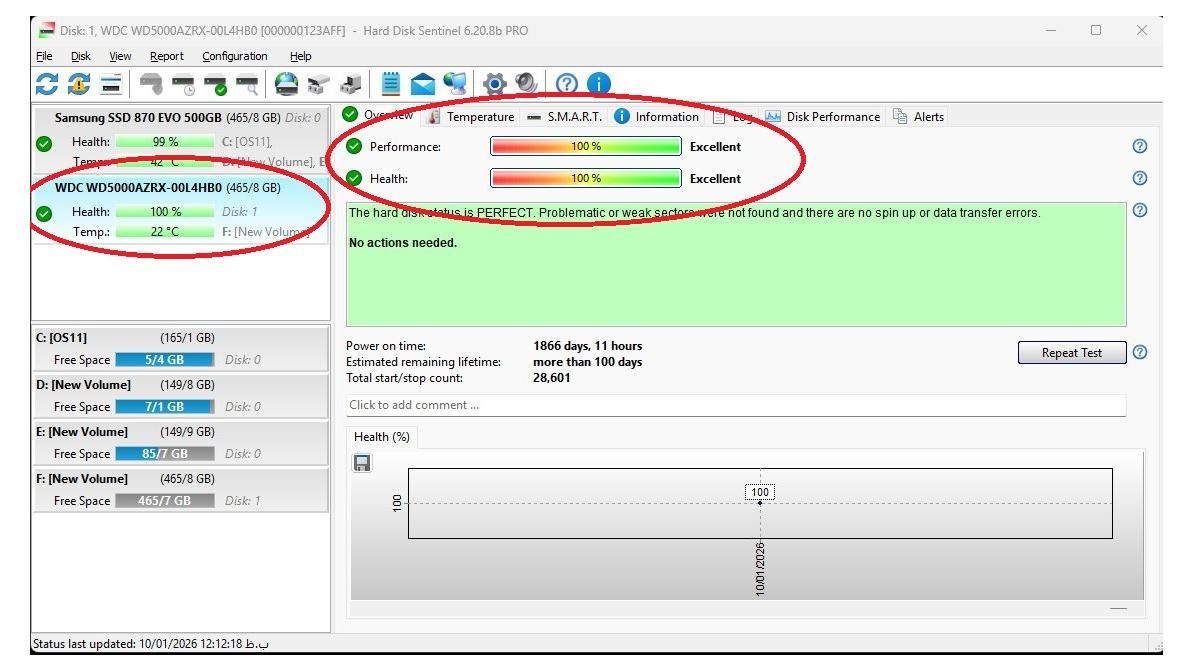
Task: Click the disk with green checkmark icon
Action: 215,84
